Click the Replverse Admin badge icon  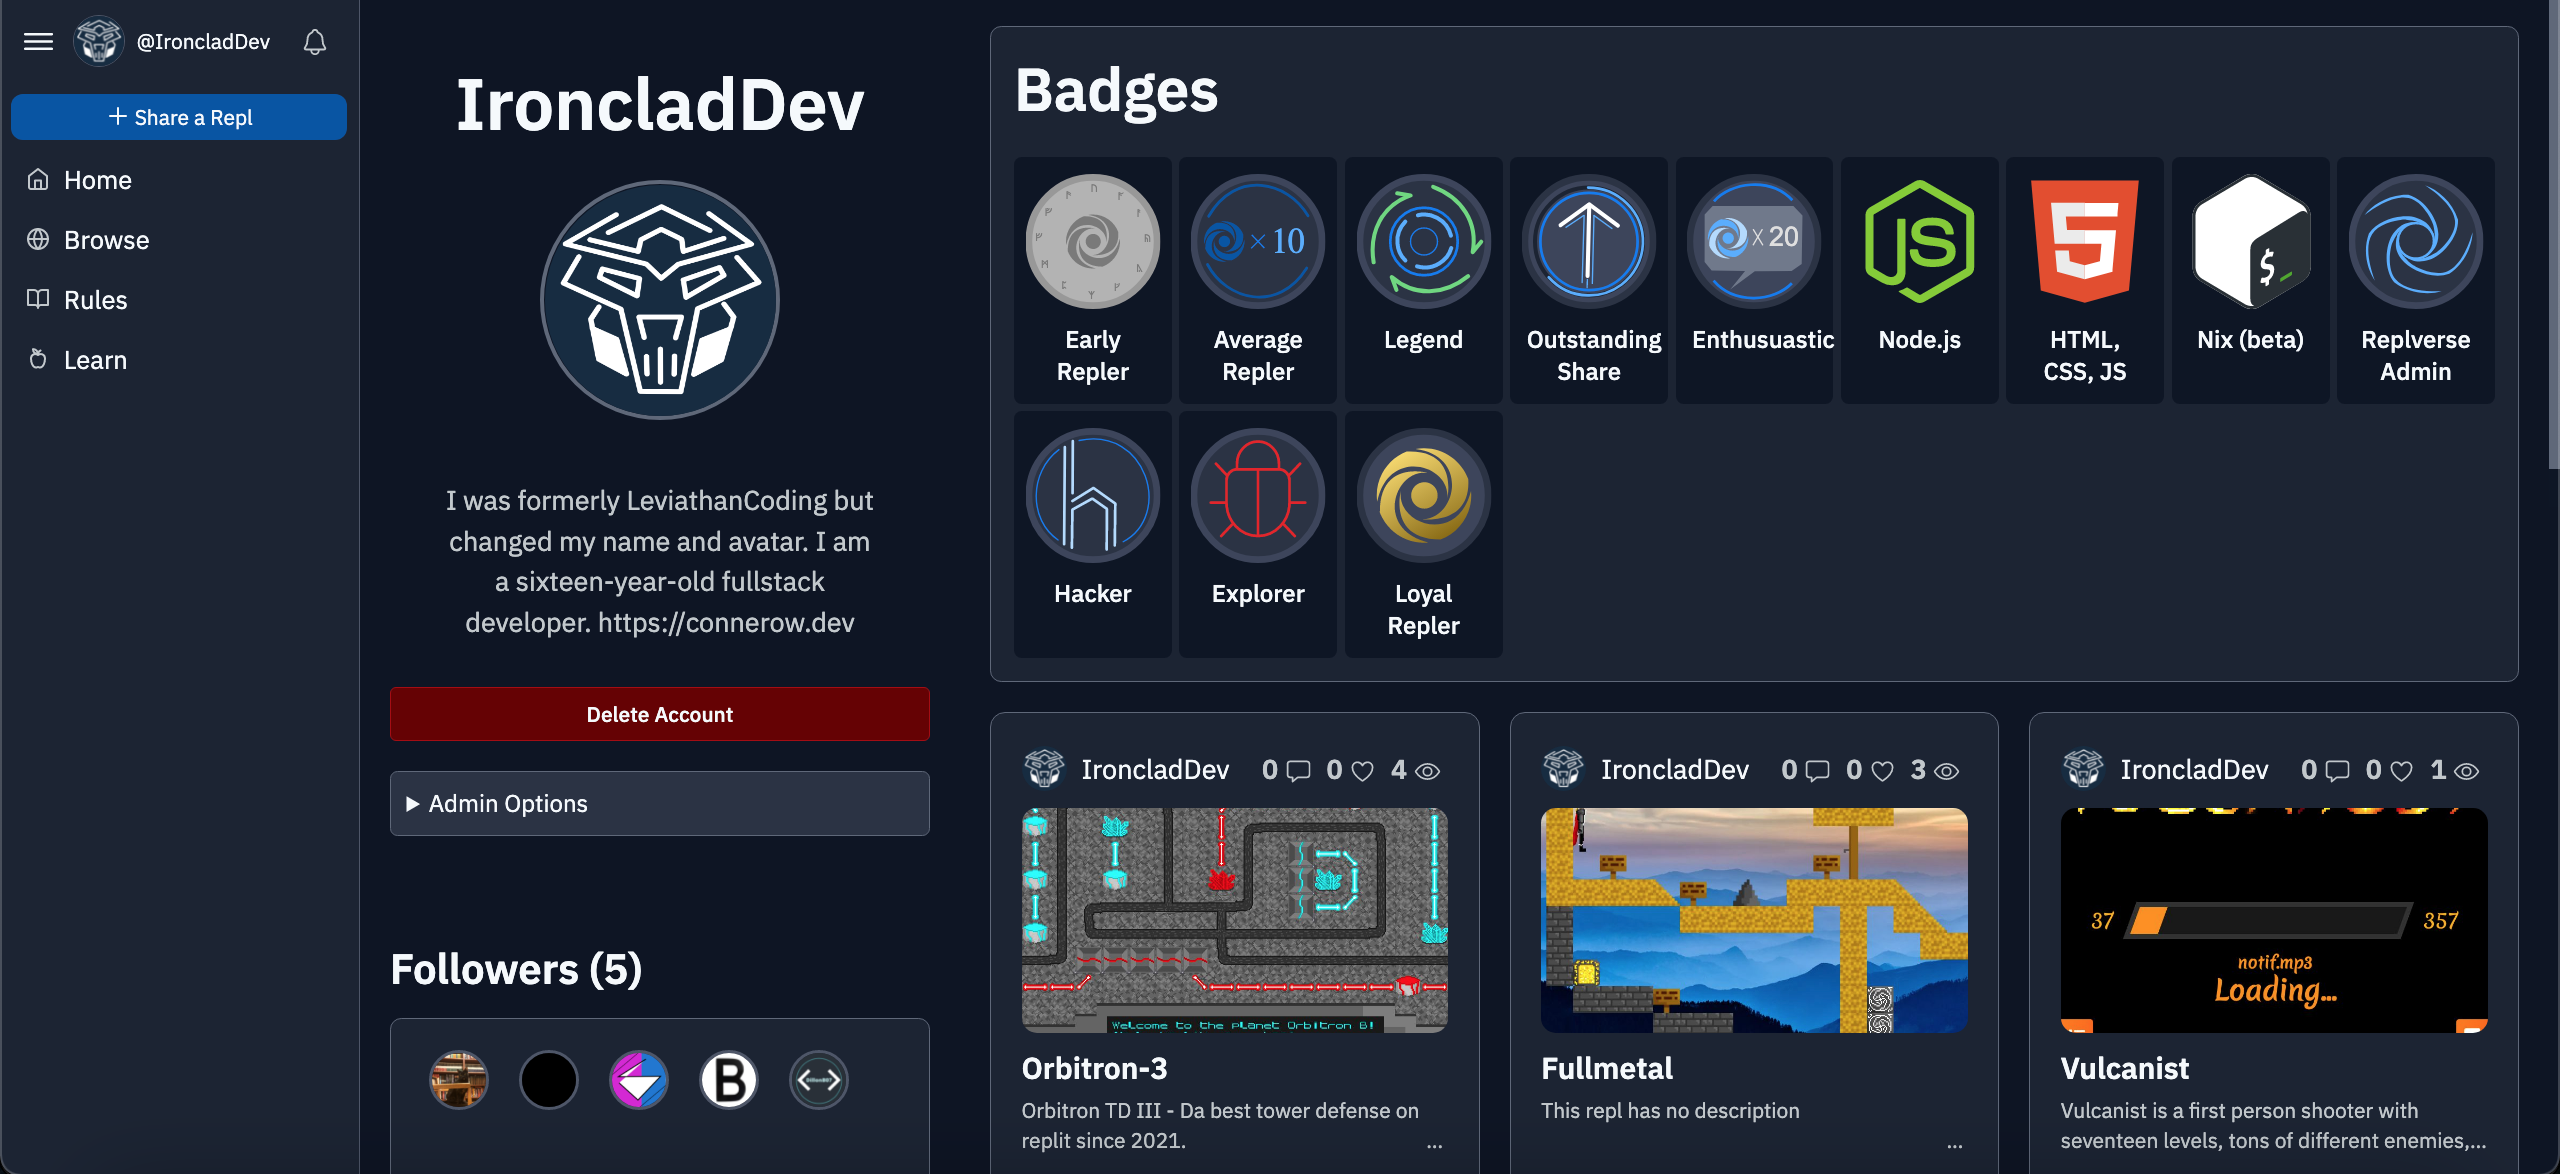[x=2415, y=242]
